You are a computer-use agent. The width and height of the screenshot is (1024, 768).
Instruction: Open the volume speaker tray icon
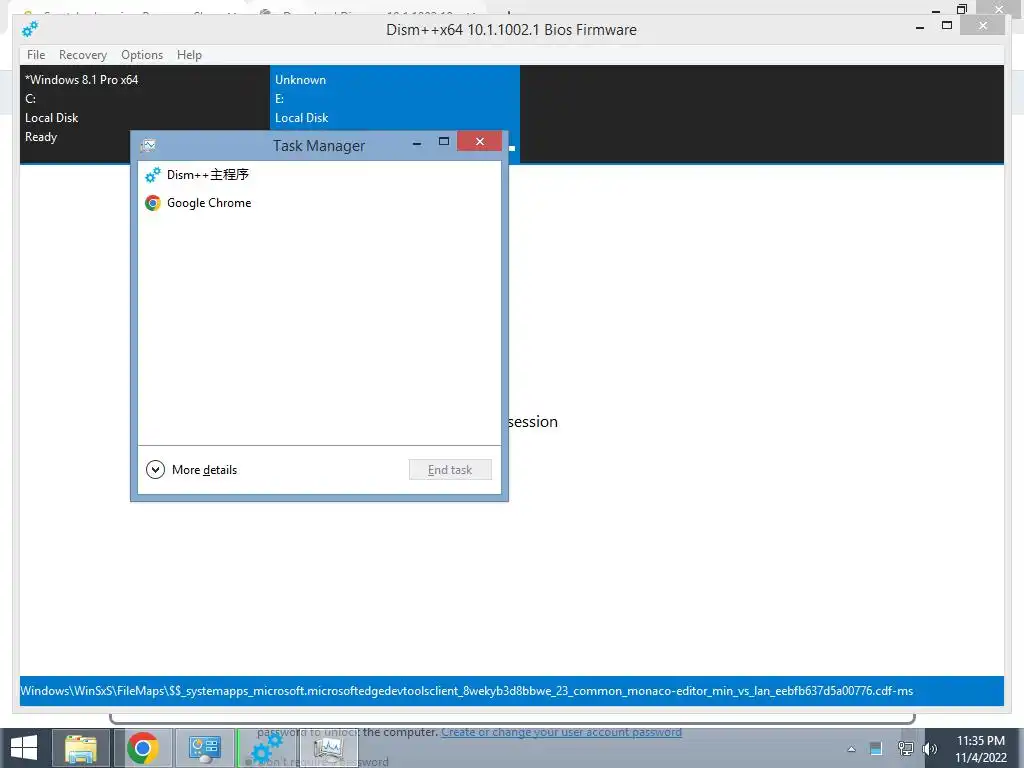click(930, 749)
